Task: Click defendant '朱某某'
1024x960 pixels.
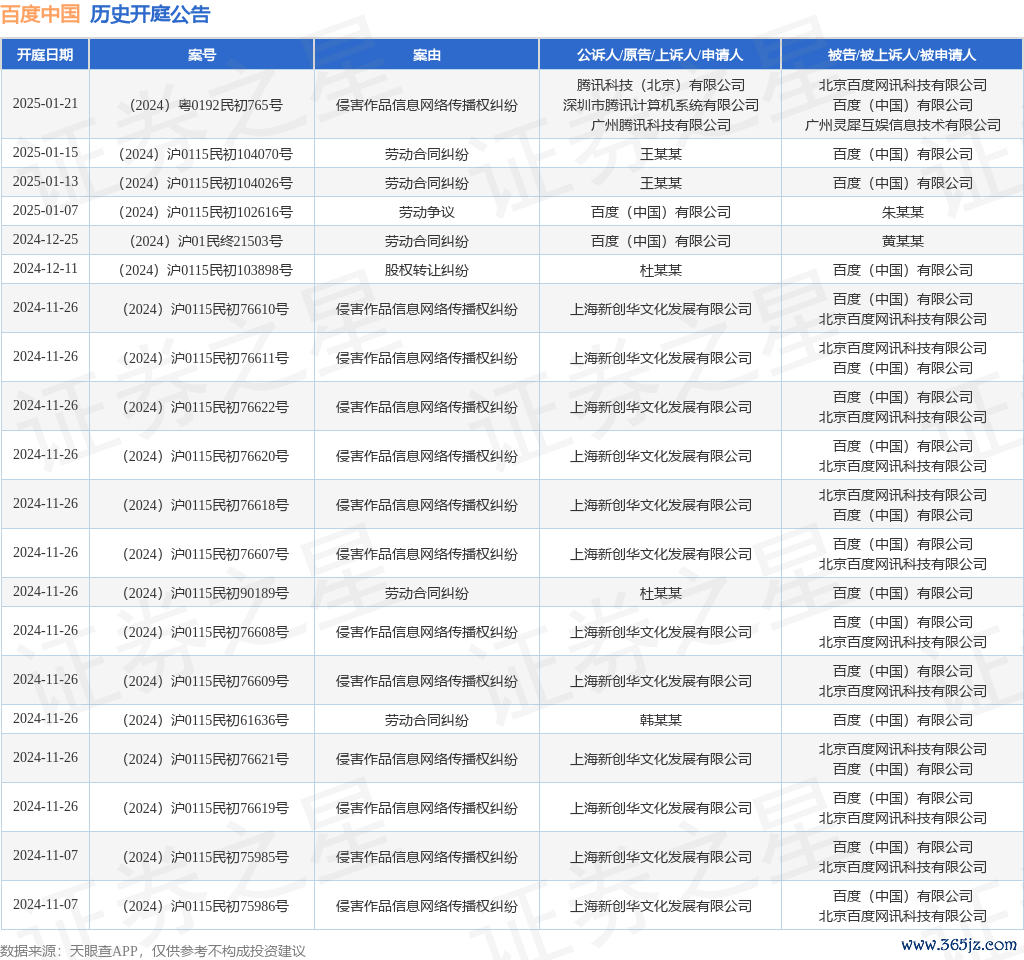Action: point(903,212)
